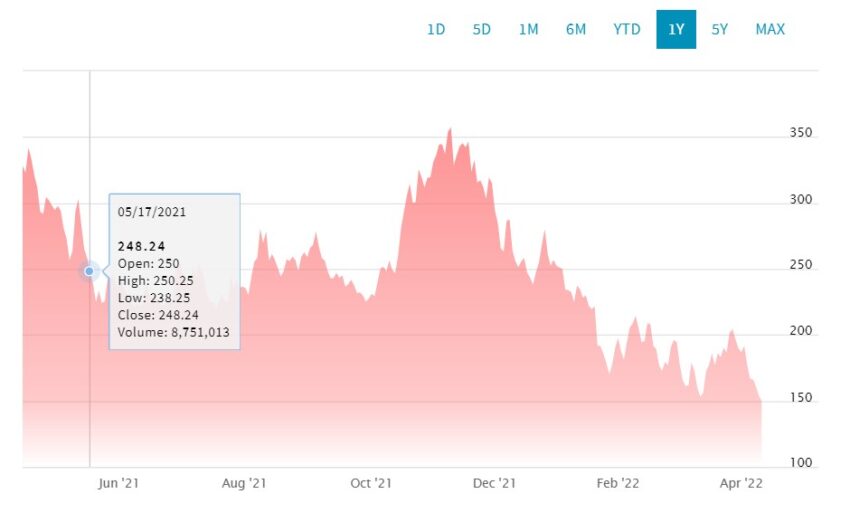Image resolution: width=850 pixels, height=522 pixels.
Task: Click the Feb '22 axis label
Action: (617, 483)
